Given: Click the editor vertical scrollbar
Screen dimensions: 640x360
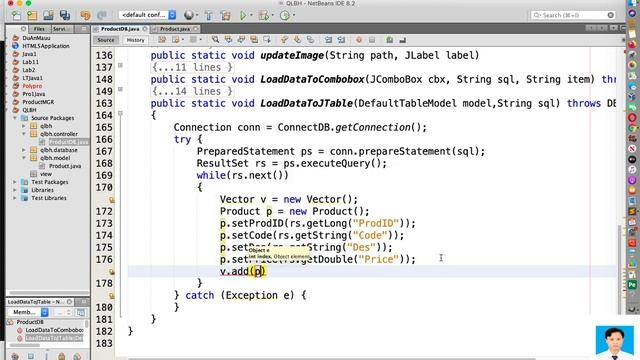Looking at the screenshot, I should (x=621, y=269).
